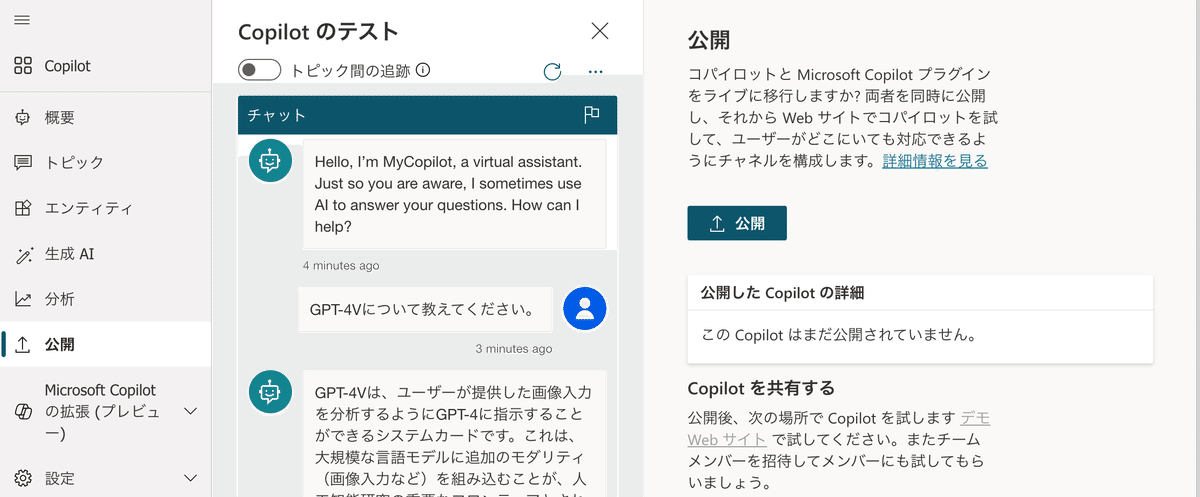Open the 詳細情報を見る link
Screen dimensions: 1200x497
[x=935, y=161]
